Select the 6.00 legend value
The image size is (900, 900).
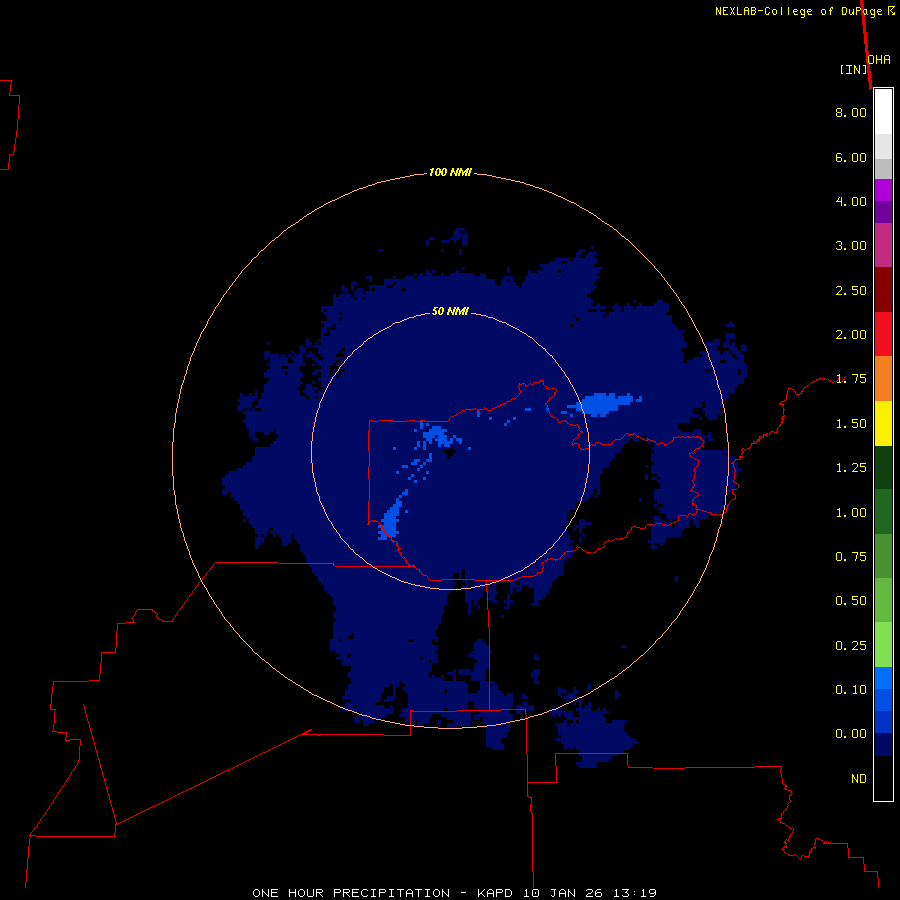click(851, 157)
